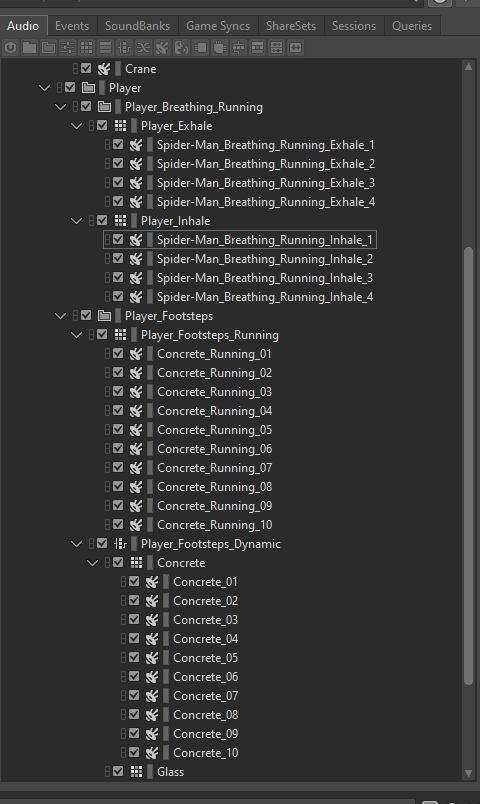This screenshot has height=804, width=480.
Task: Open the Sessions tab
Action: tap(354, 26)
